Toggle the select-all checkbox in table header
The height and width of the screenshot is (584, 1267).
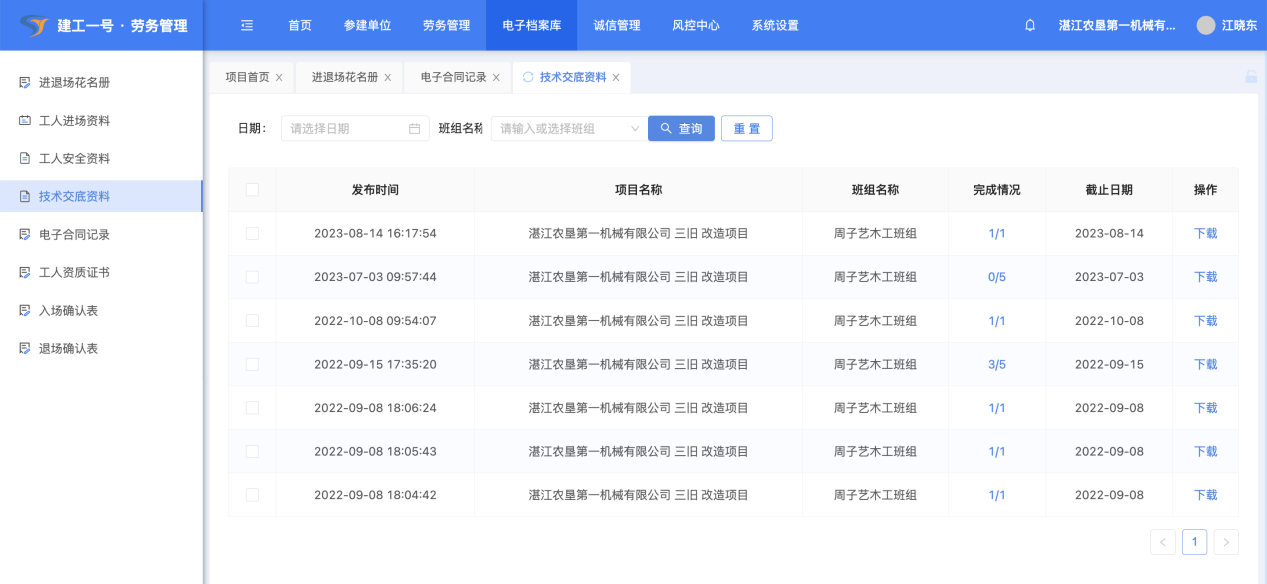coord(252,190)
